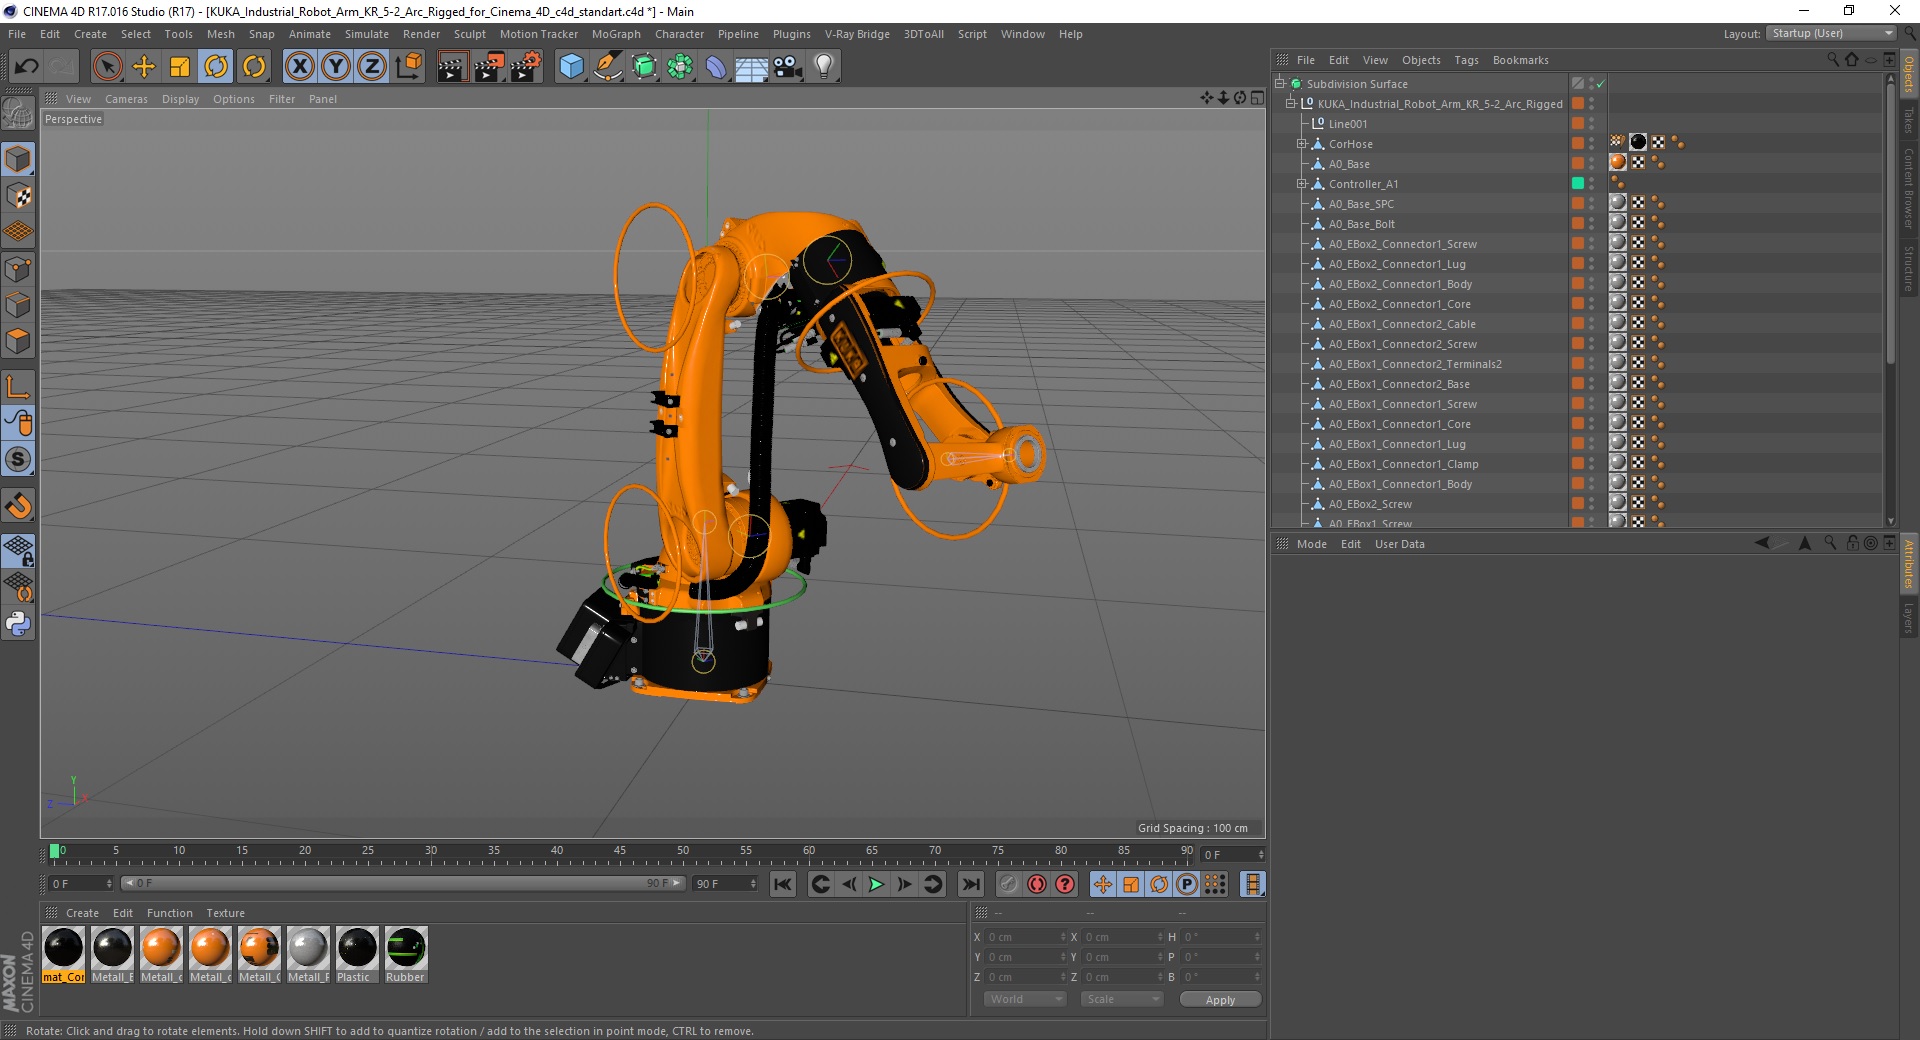Viewport: 1920px width, 1040px height.
Task: Click the Undo arrow icon
Action: [26, 67]
